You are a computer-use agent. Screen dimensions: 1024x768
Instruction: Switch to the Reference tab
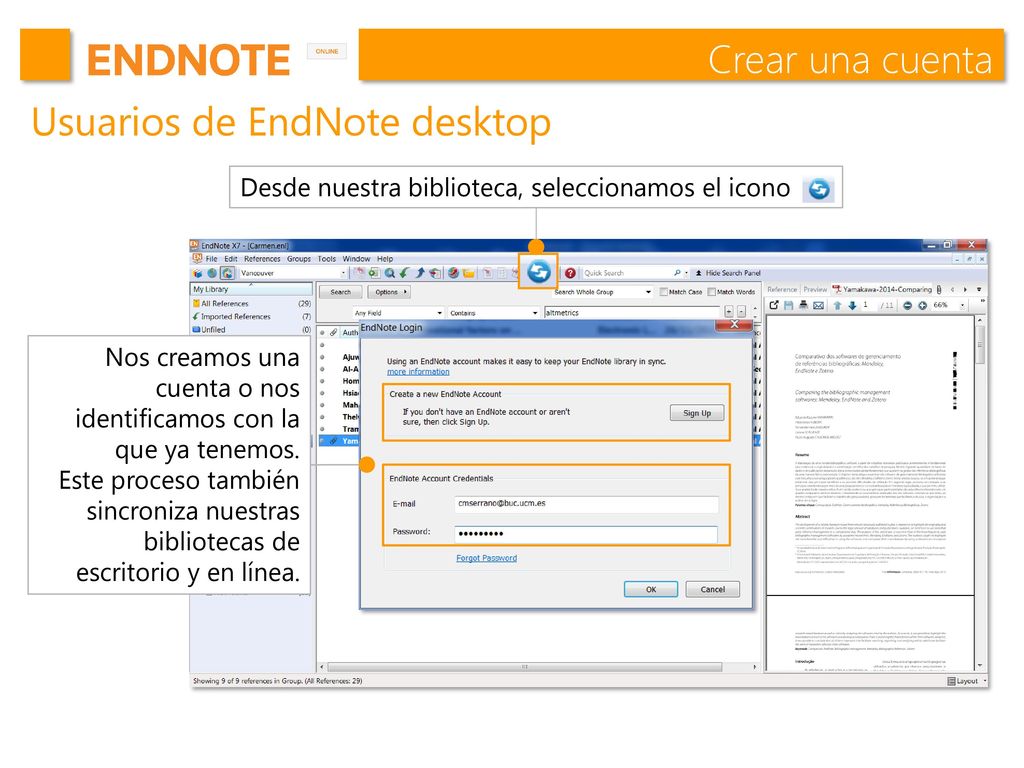[x=782, y=289]
